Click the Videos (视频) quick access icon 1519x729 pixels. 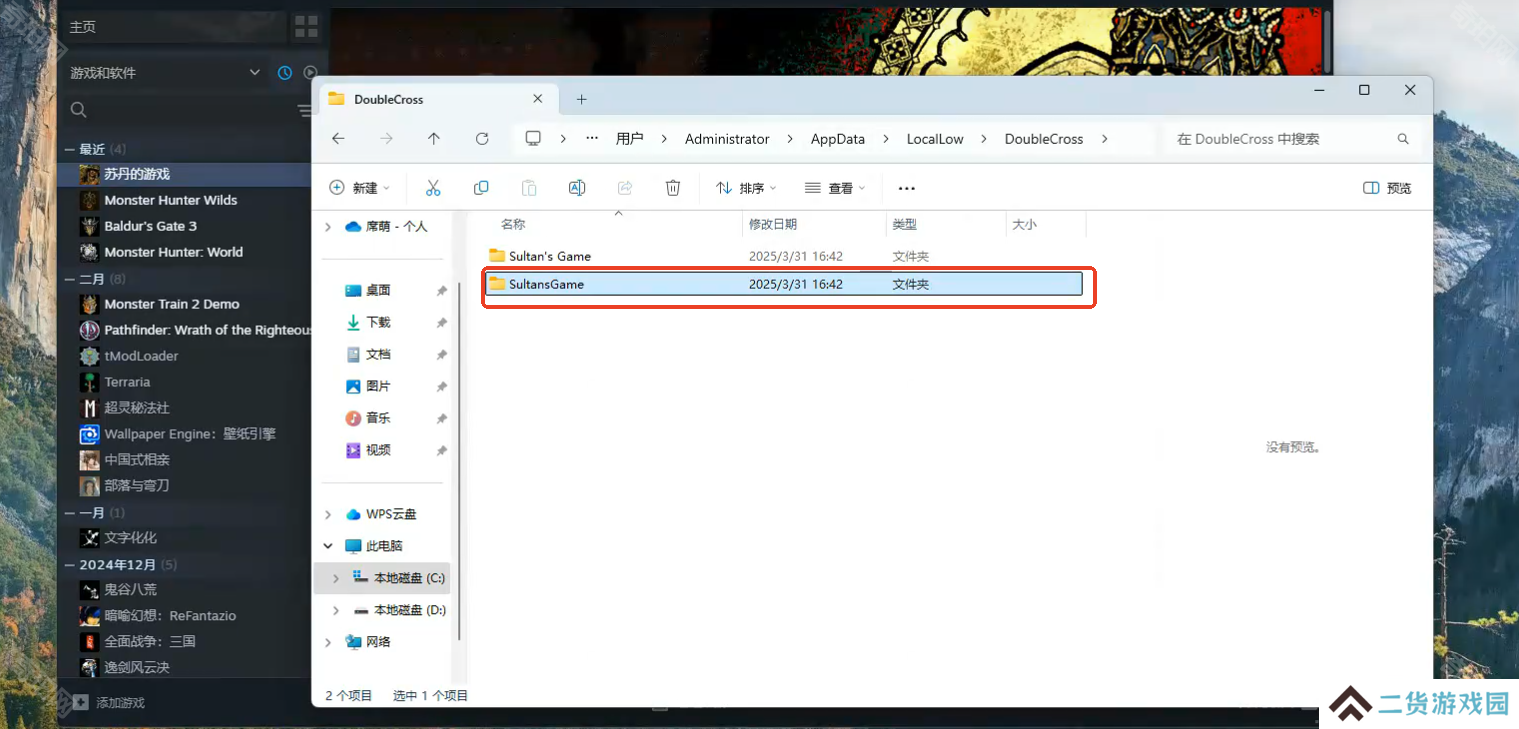[353, 450]
